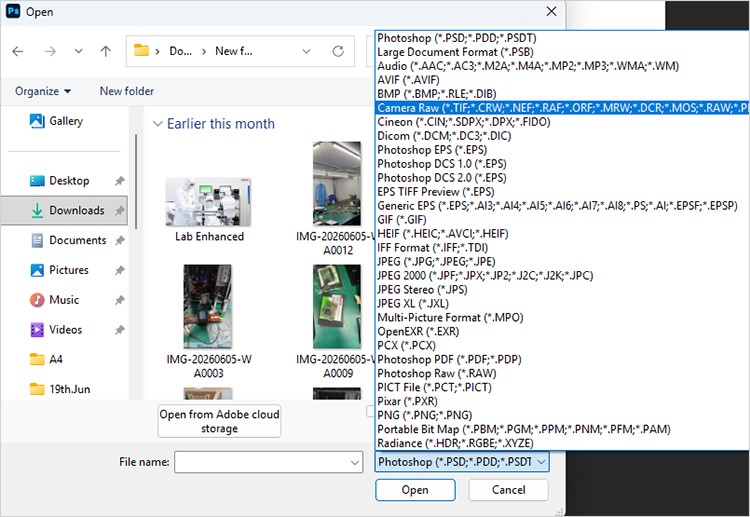Open Music in the sidebar
Screen dimensions: 750x517
pos(55,300)
